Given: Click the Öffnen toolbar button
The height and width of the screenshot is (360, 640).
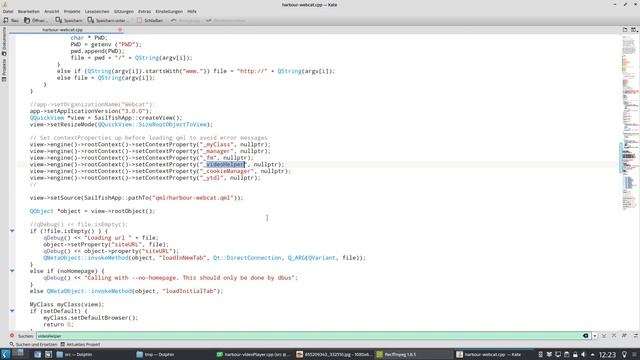Looking at the screenshot, I should pyautogui.click(x=36, y=20).
